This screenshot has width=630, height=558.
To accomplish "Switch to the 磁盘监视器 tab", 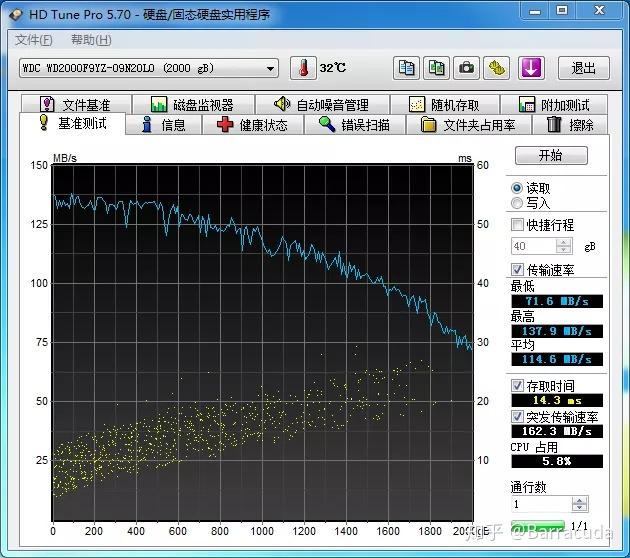I will click(191, 105).
